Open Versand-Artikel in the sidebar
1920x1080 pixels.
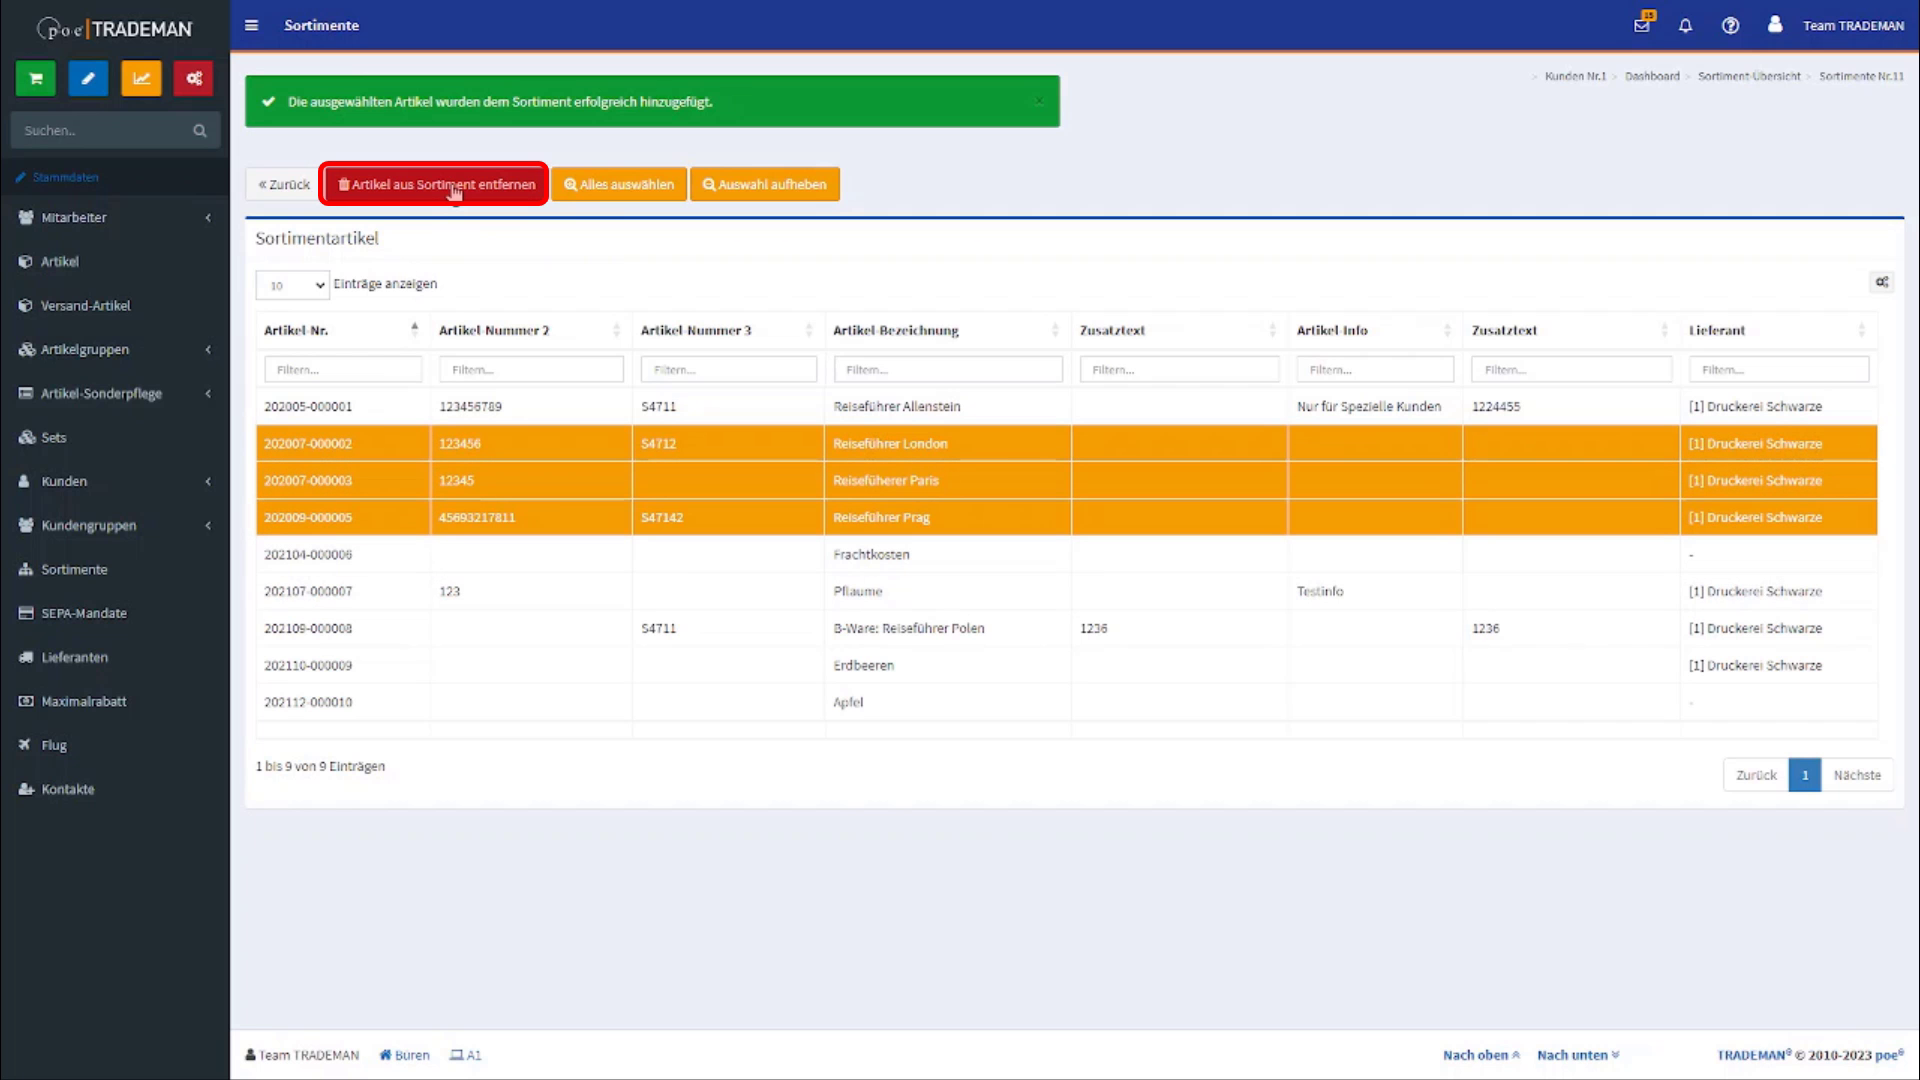coord(115,305)
